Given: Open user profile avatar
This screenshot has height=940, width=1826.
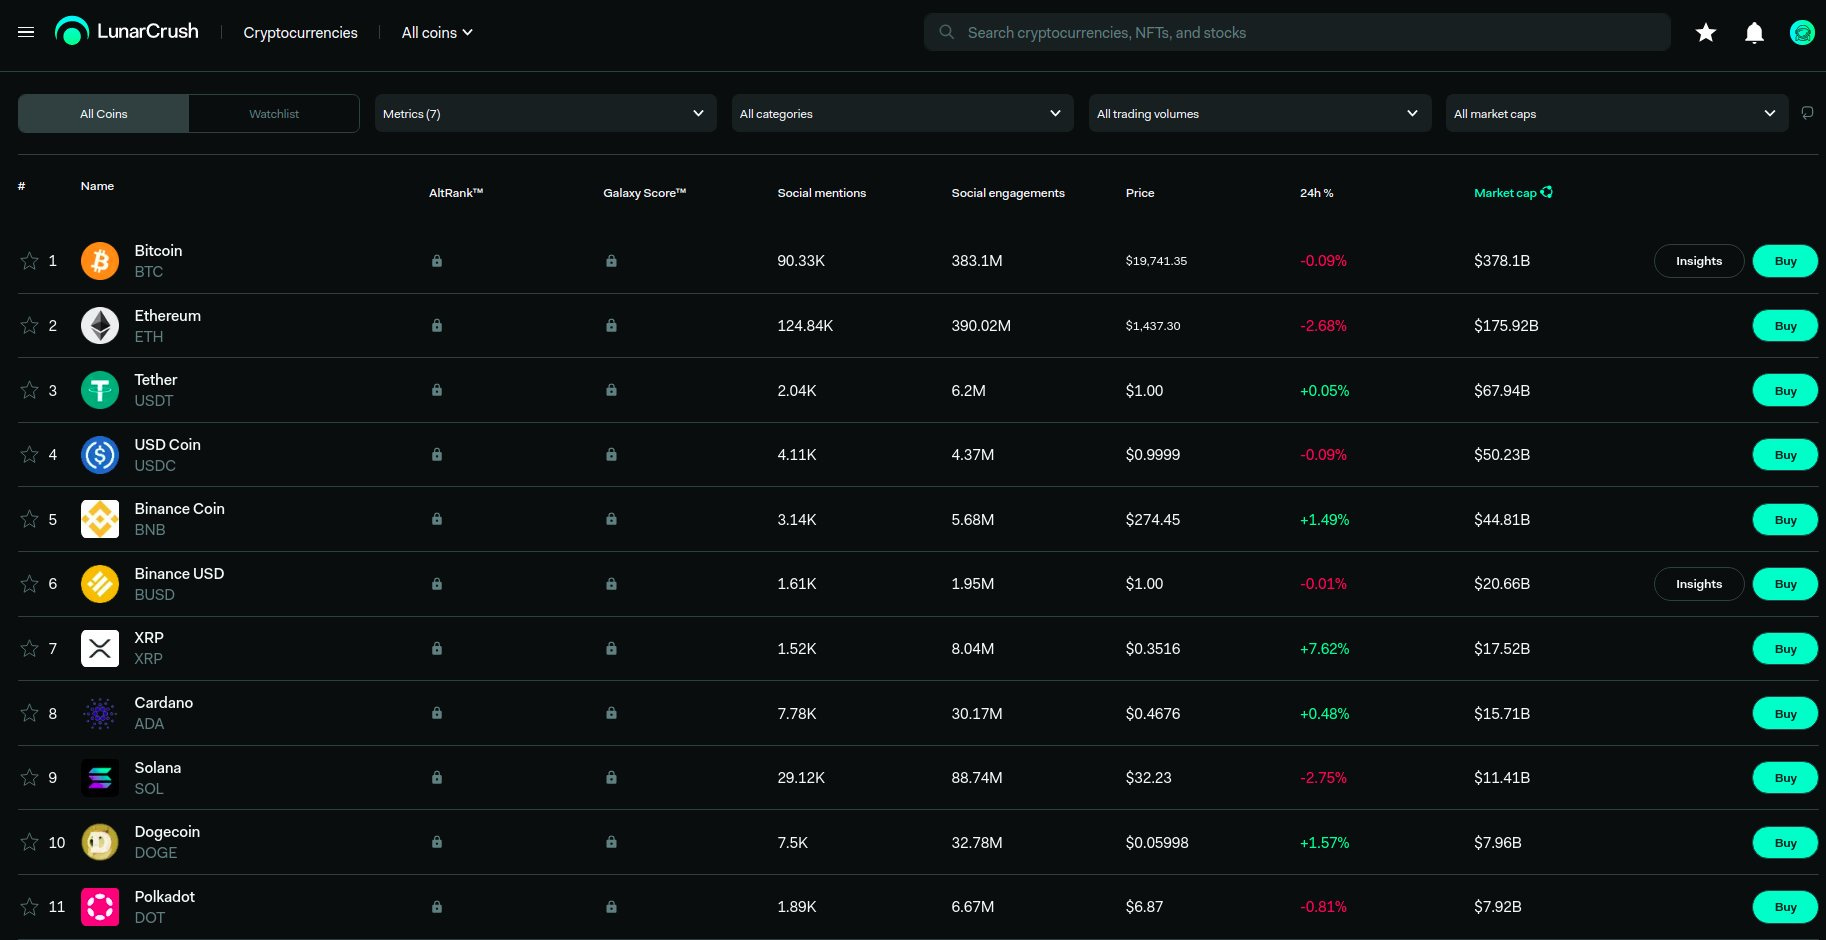Looking at the screenshot, I should 1802,33.
